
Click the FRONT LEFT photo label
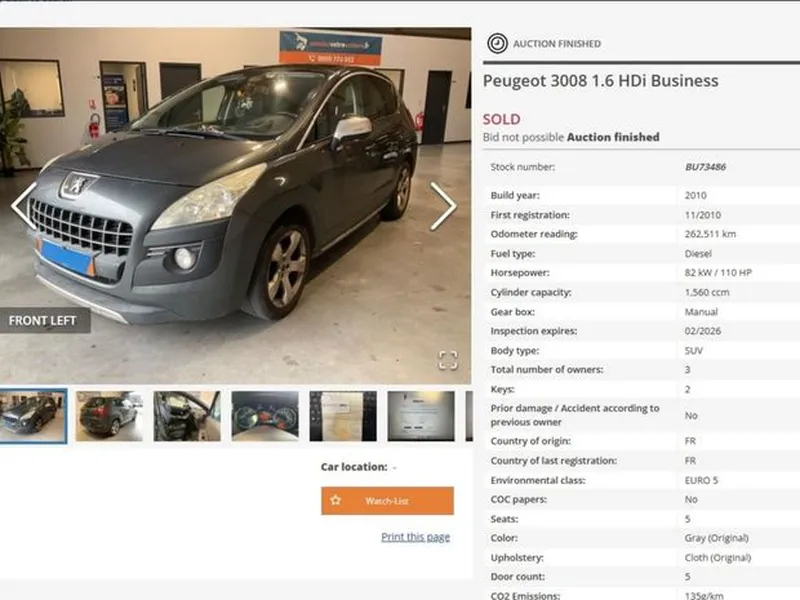[x=43, y=320]
